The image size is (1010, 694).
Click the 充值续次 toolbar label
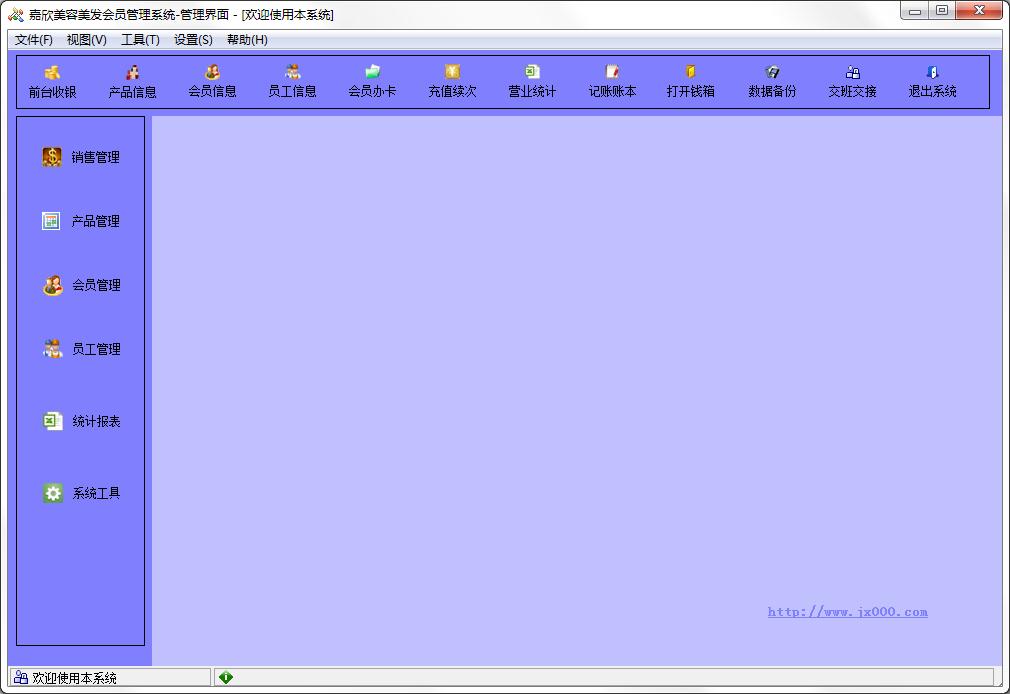(452, 92)
